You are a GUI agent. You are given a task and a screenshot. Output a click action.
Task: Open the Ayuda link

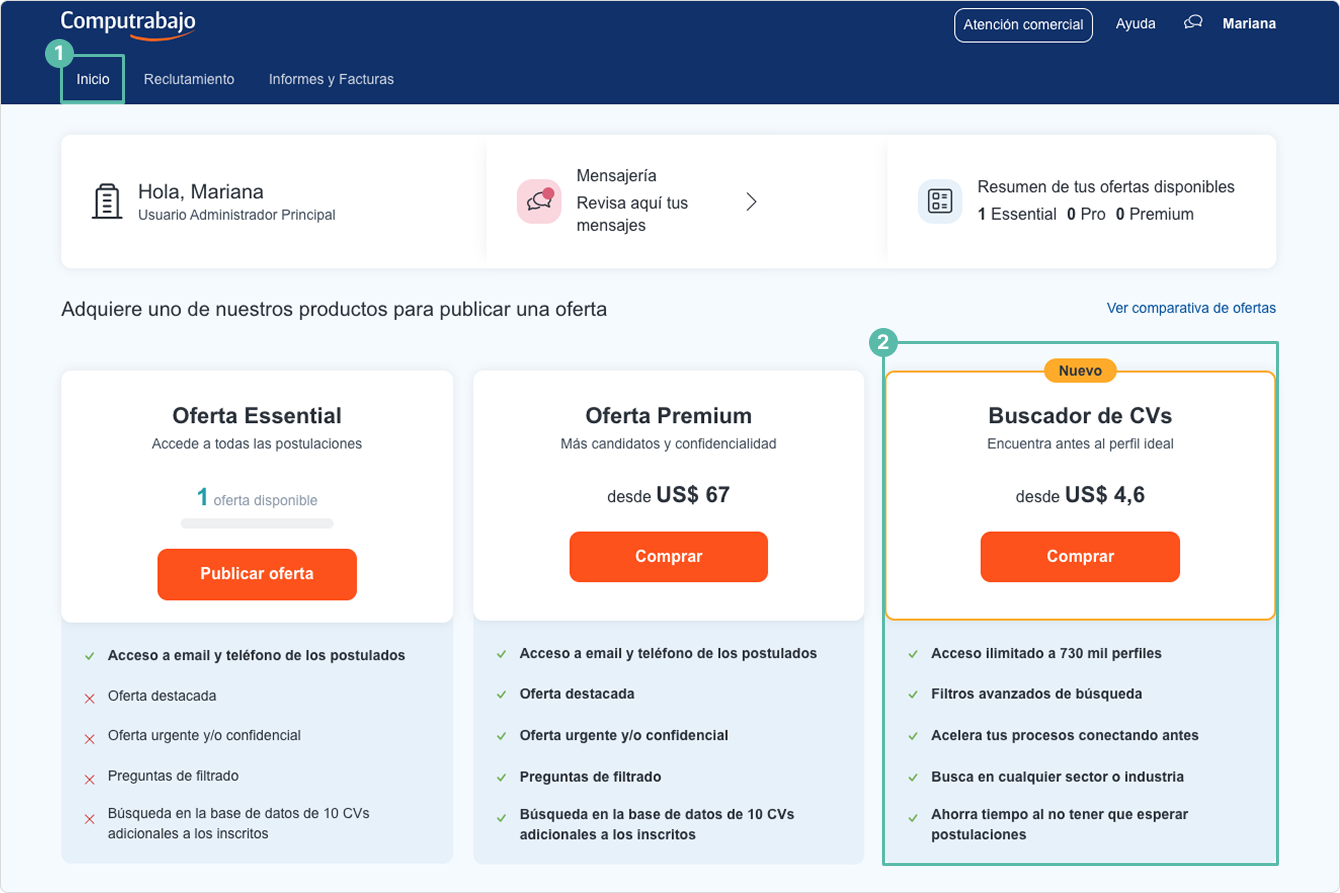tap(1135, 24)
